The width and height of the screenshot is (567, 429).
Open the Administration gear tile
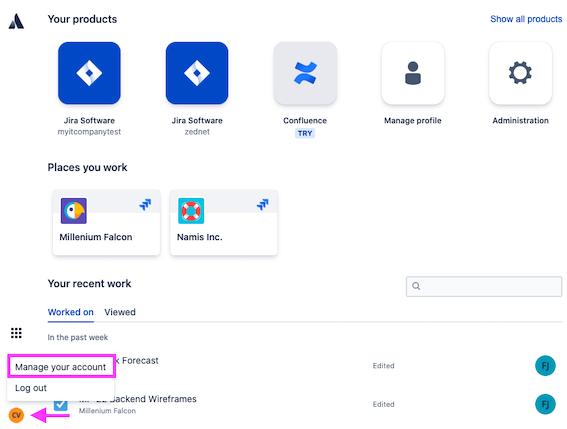point(520,73)
